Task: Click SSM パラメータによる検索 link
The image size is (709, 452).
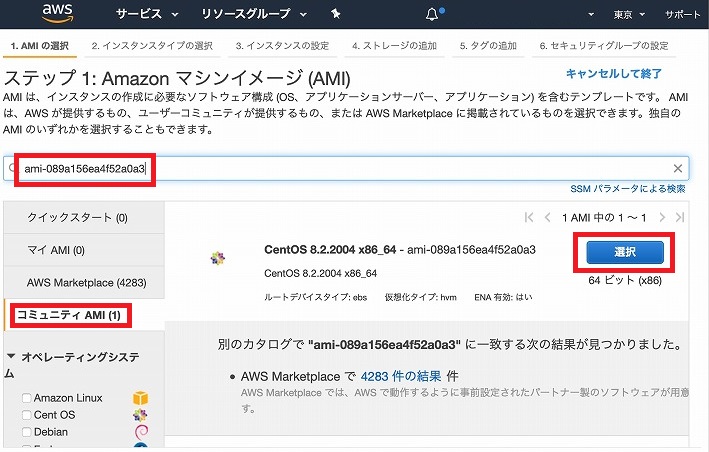Action: coord(628,188)
